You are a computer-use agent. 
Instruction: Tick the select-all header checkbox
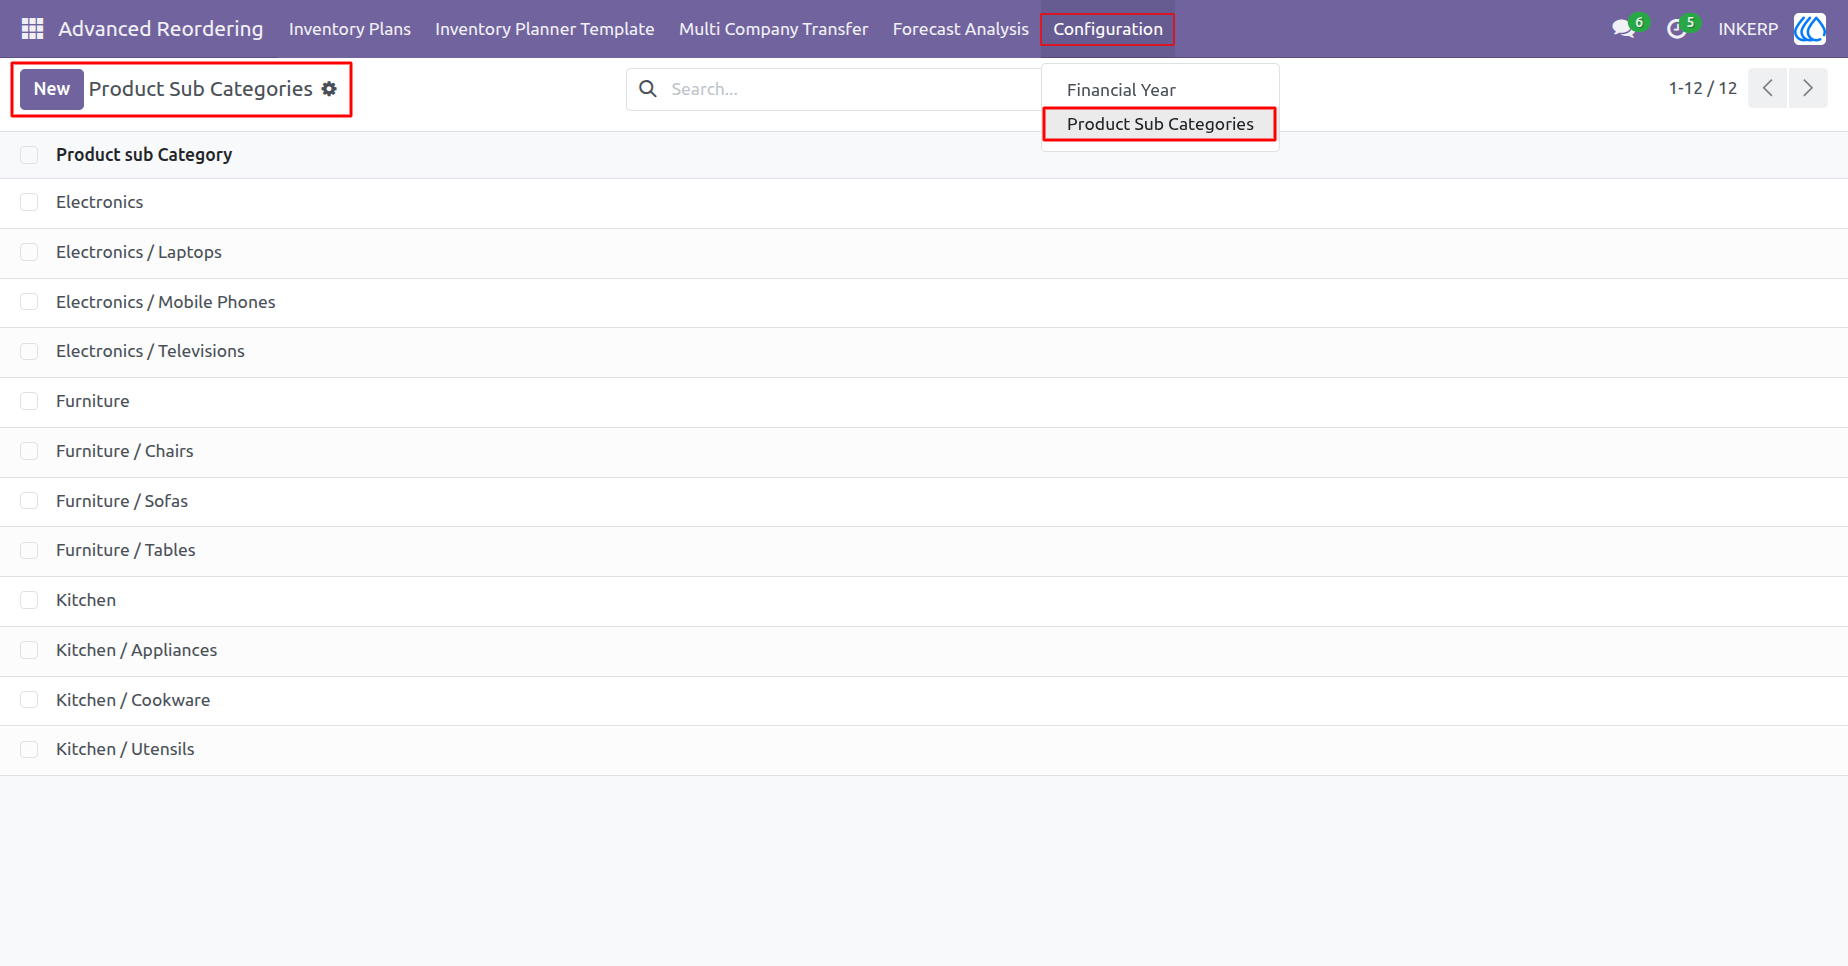29,155
